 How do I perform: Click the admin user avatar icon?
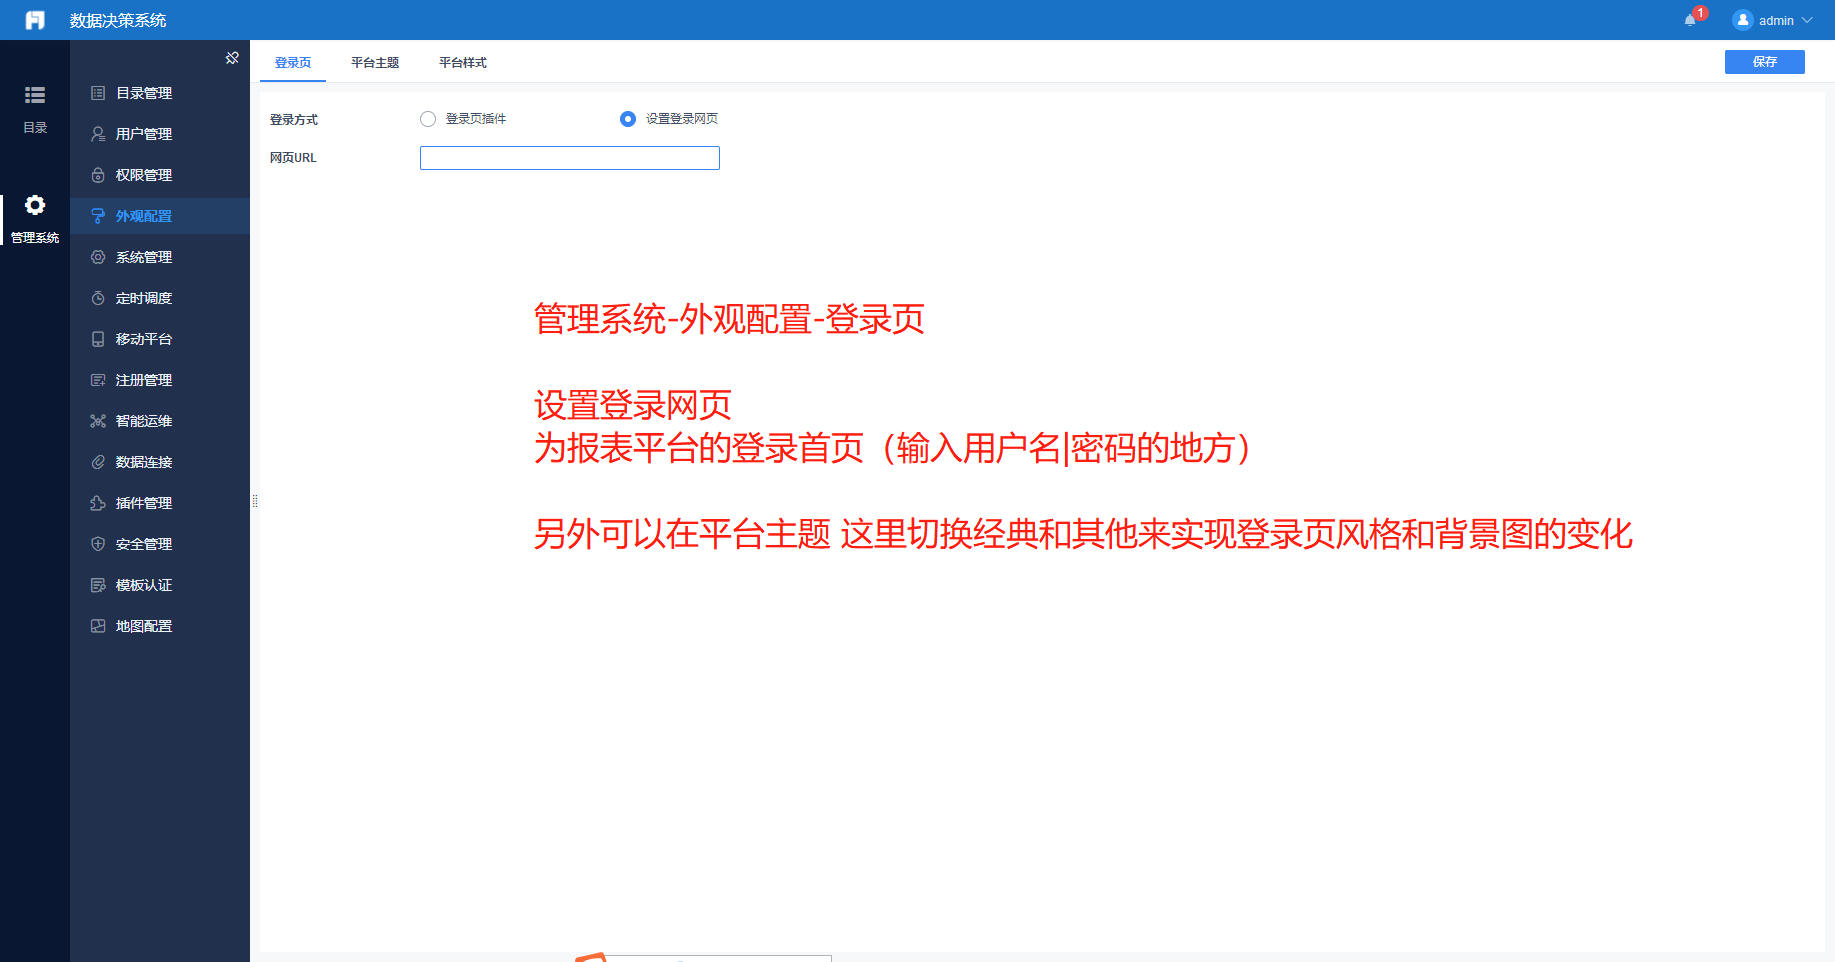[1743, 20]
